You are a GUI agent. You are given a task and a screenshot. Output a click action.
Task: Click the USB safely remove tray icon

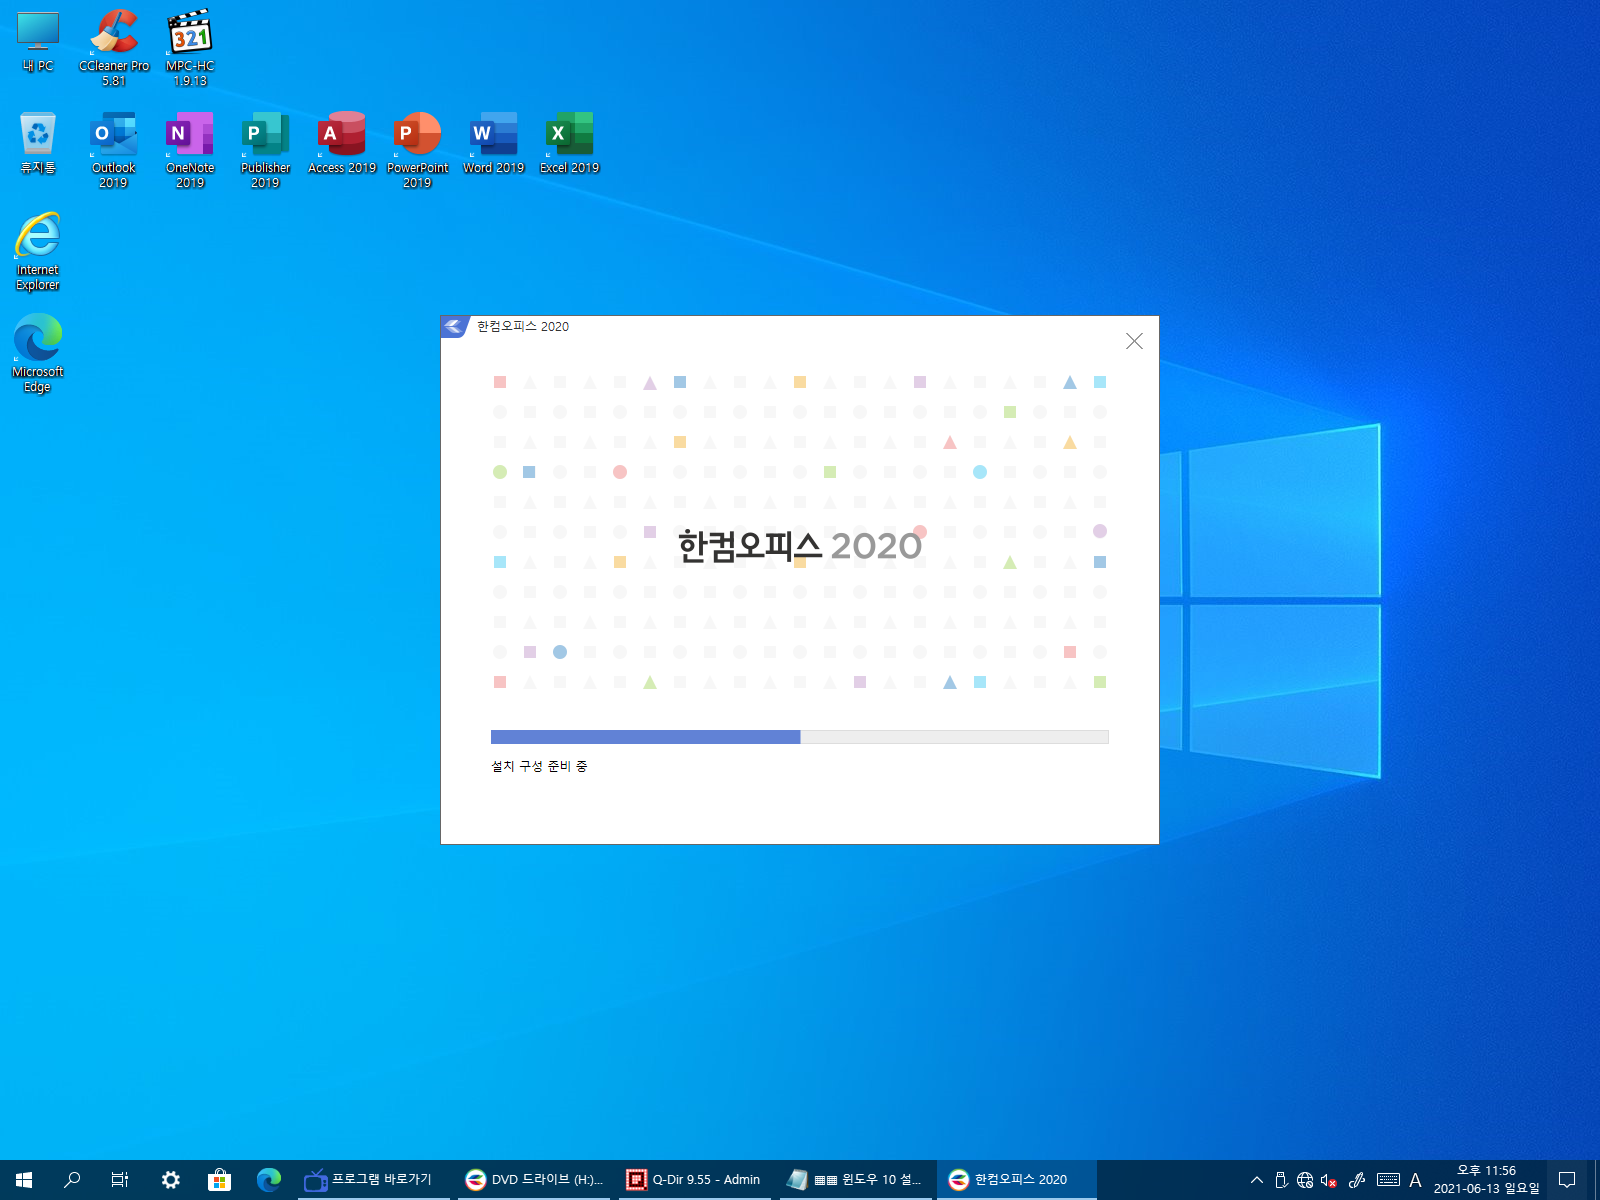(x=1281, y=1180)
